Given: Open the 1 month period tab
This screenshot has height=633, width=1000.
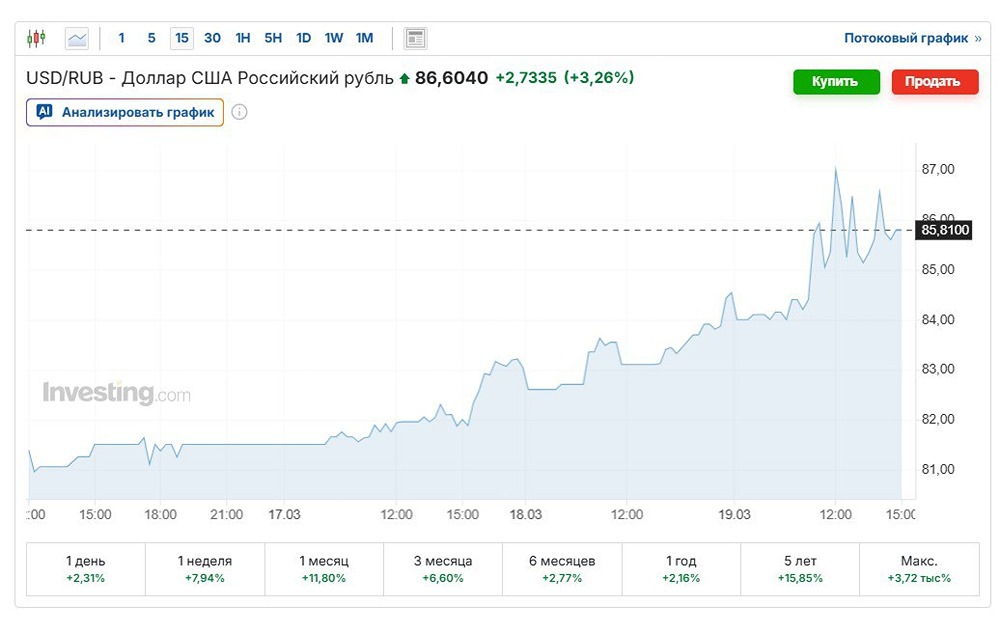Looking at the screenshot, I should tap(324, 569).
